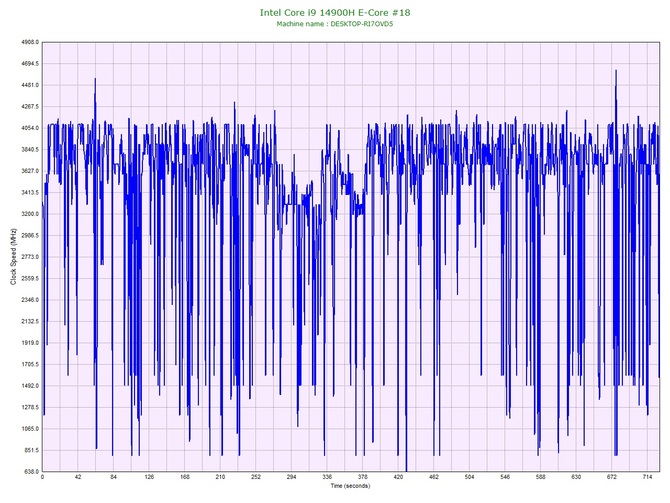The height and width of the screenshot is (503, 670).
Task: Select the 588 tick on the time axis
Action: (541, 477)
